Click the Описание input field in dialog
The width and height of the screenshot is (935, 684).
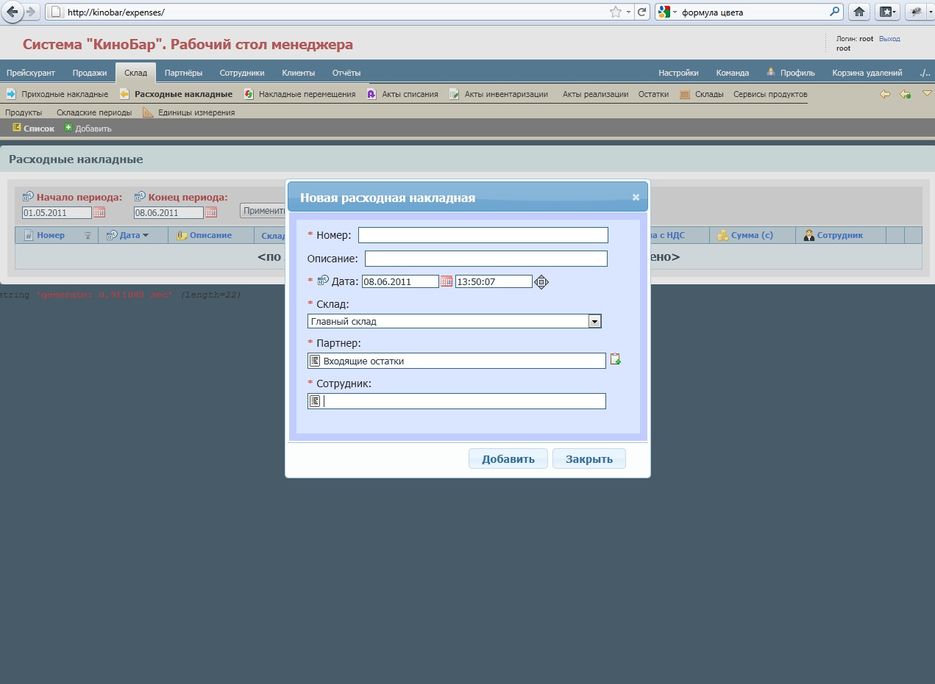[x=486, y=258]
